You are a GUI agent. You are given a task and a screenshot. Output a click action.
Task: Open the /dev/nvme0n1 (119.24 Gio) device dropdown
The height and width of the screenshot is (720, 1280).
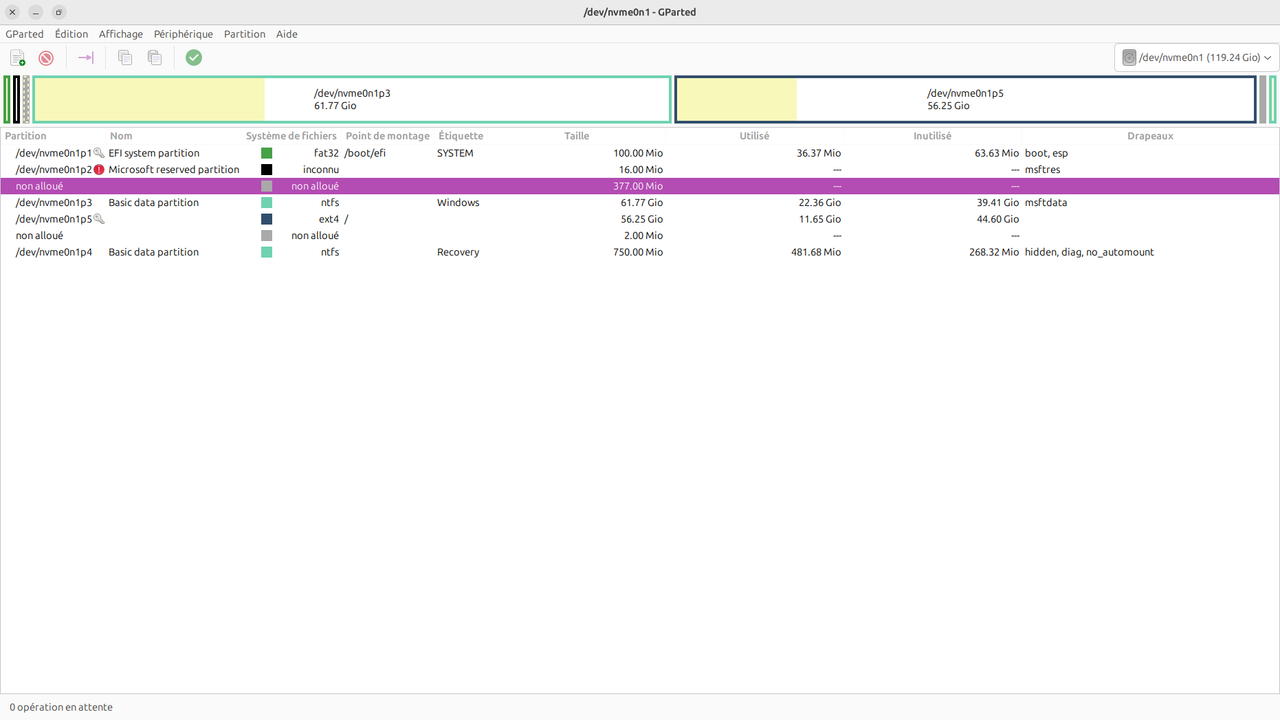1197,58
